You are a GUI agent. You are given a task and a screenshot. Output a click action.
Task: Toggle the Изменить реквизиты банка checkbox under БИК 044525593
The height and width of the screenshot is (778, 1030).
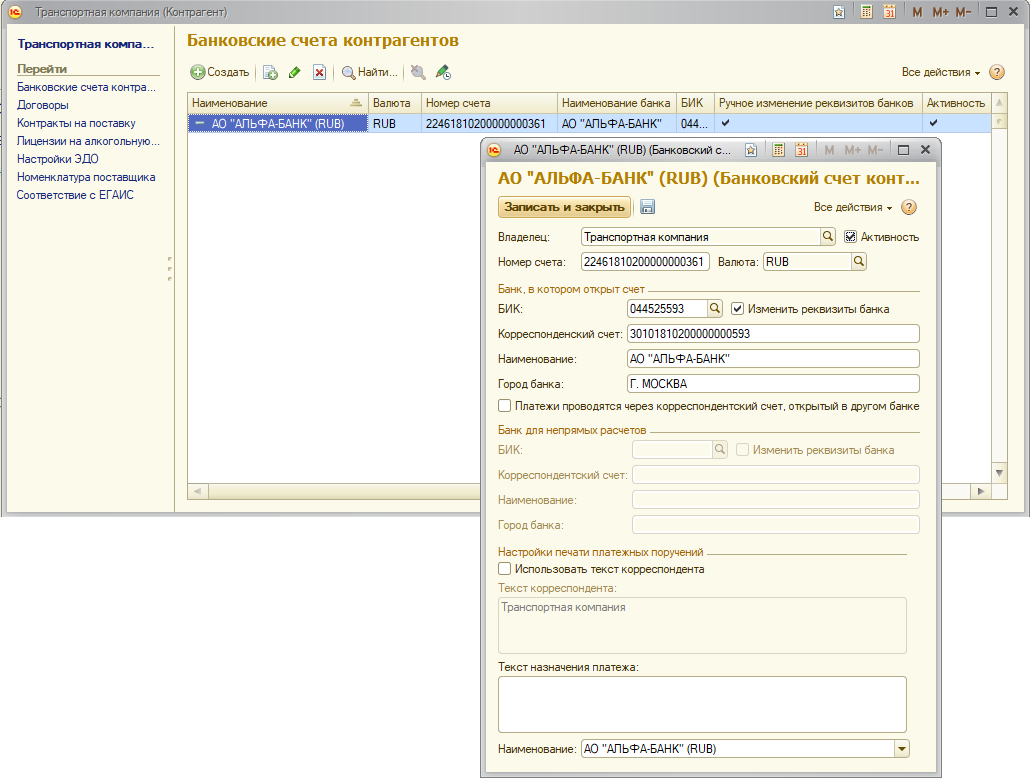[739, 309]
